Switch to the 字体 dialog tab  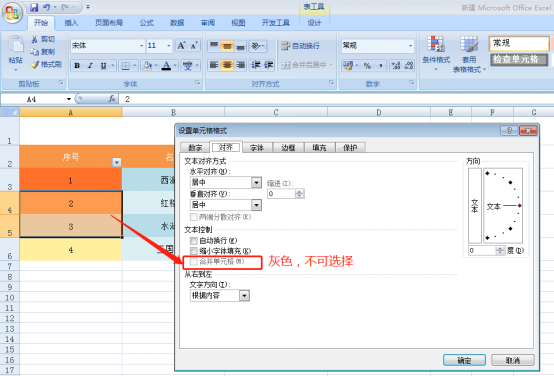(x=257, y=147)
